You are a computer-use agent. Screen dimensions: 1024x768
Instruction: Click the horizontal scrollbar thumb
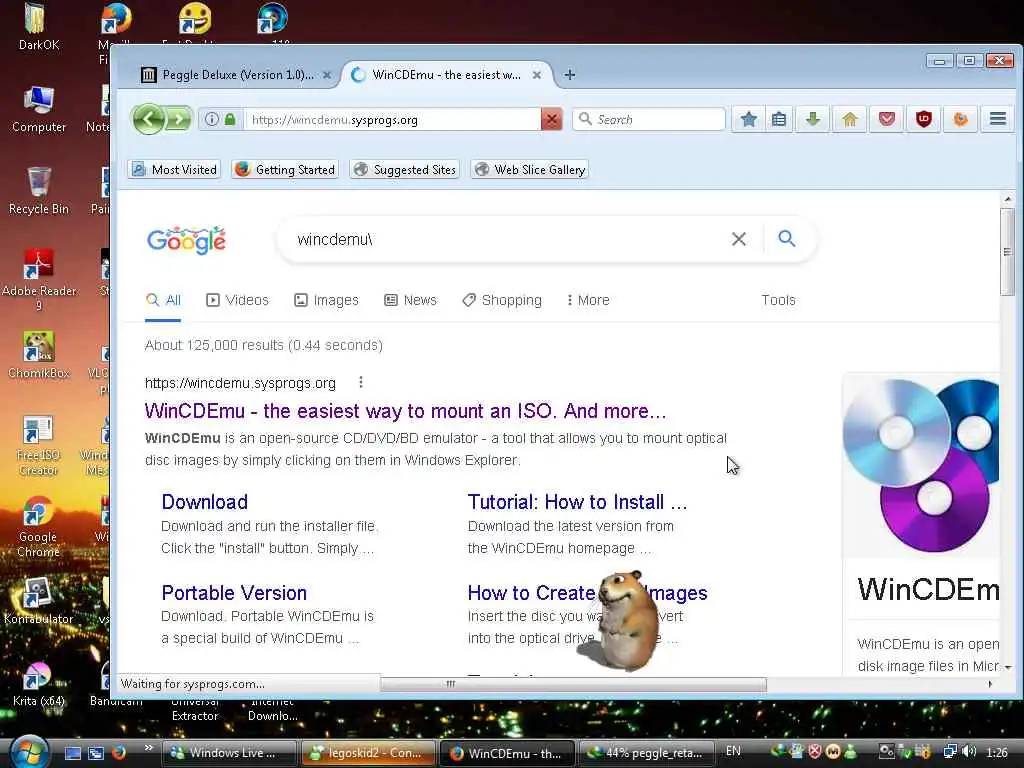(573, 684)
